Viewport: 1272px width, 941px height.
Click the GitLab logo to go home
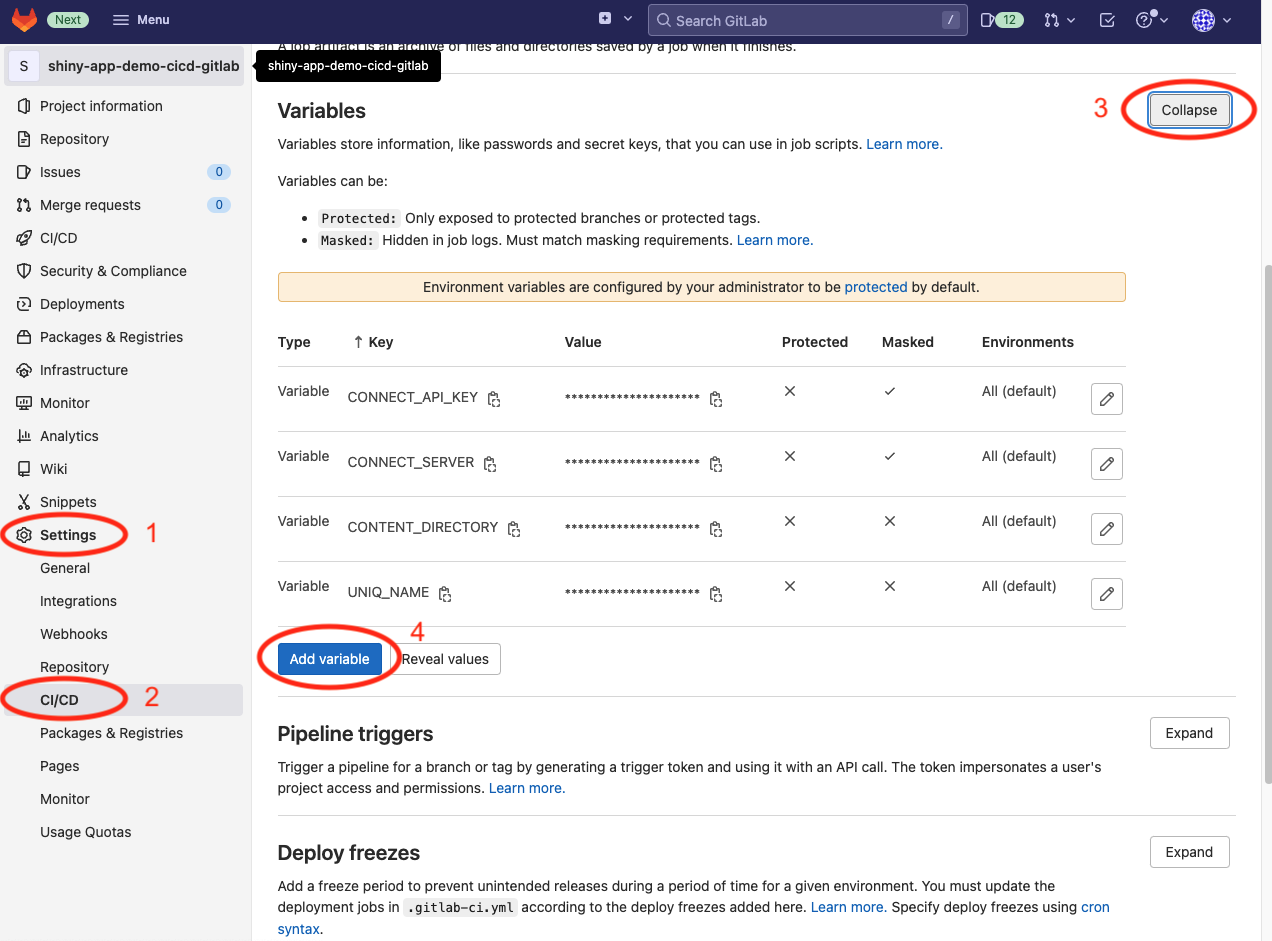[23, 19]
